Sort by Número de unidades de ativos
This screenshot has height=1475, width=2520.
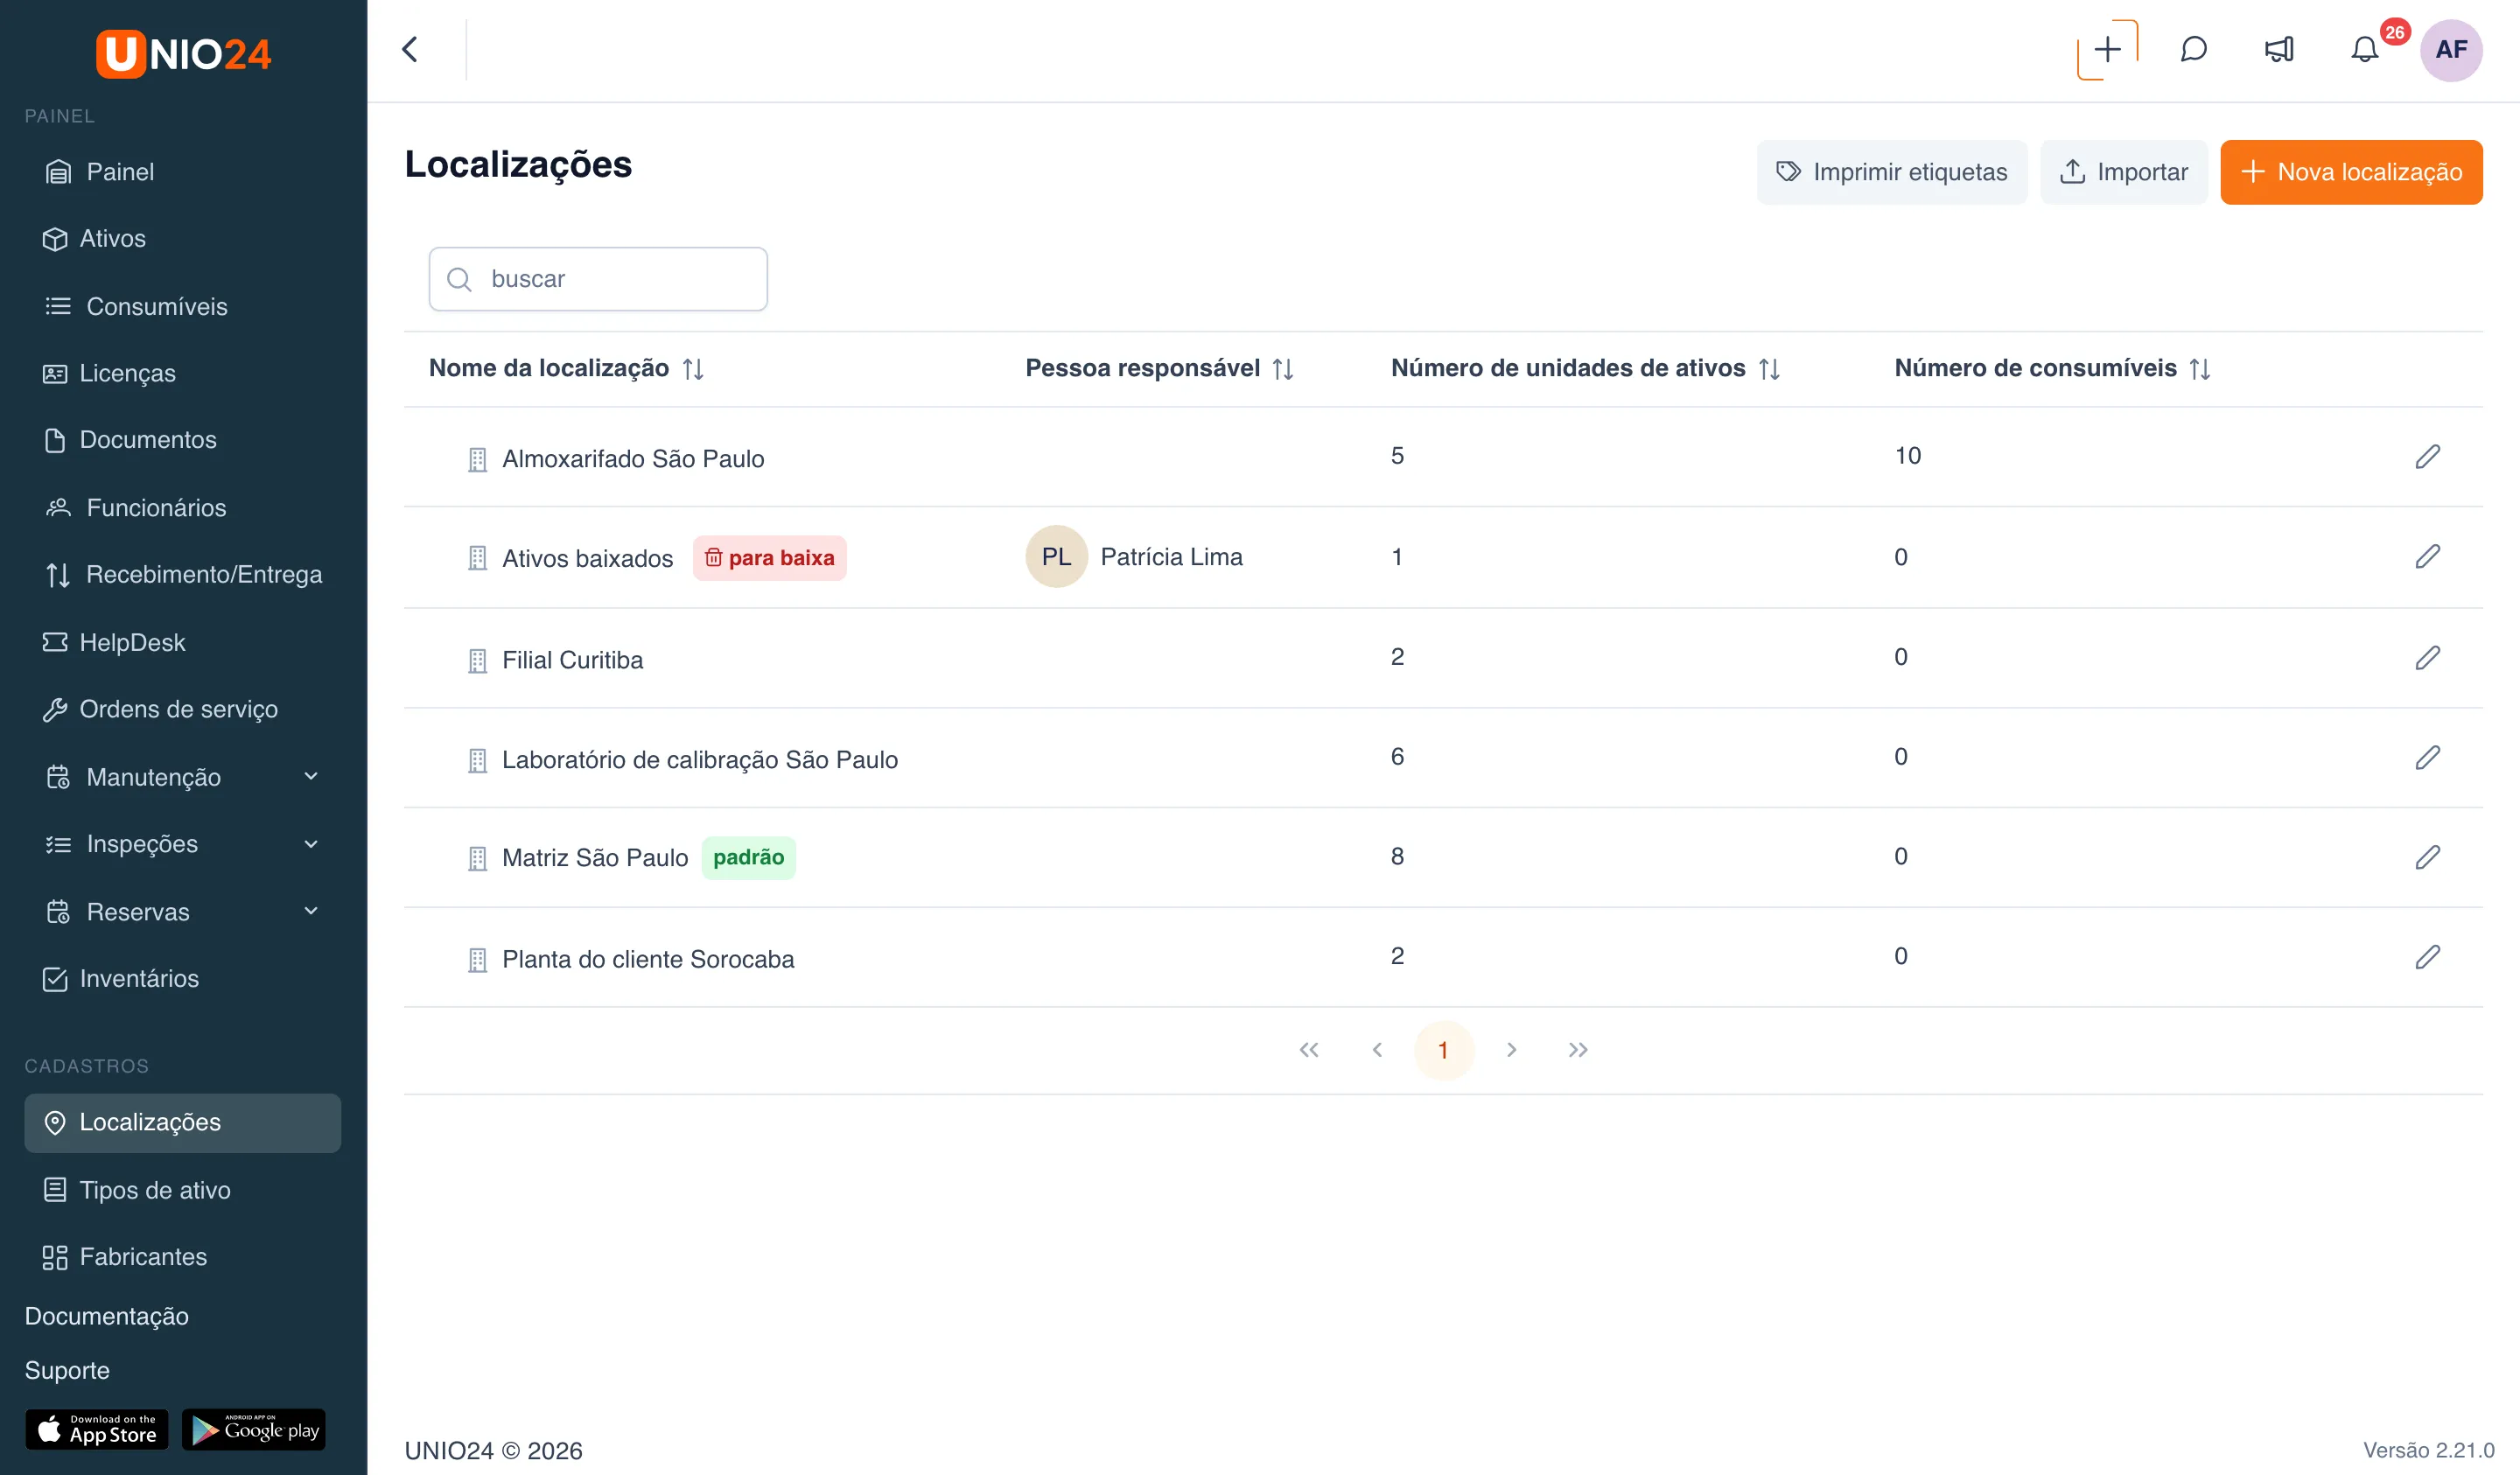tap(1769, 369)
